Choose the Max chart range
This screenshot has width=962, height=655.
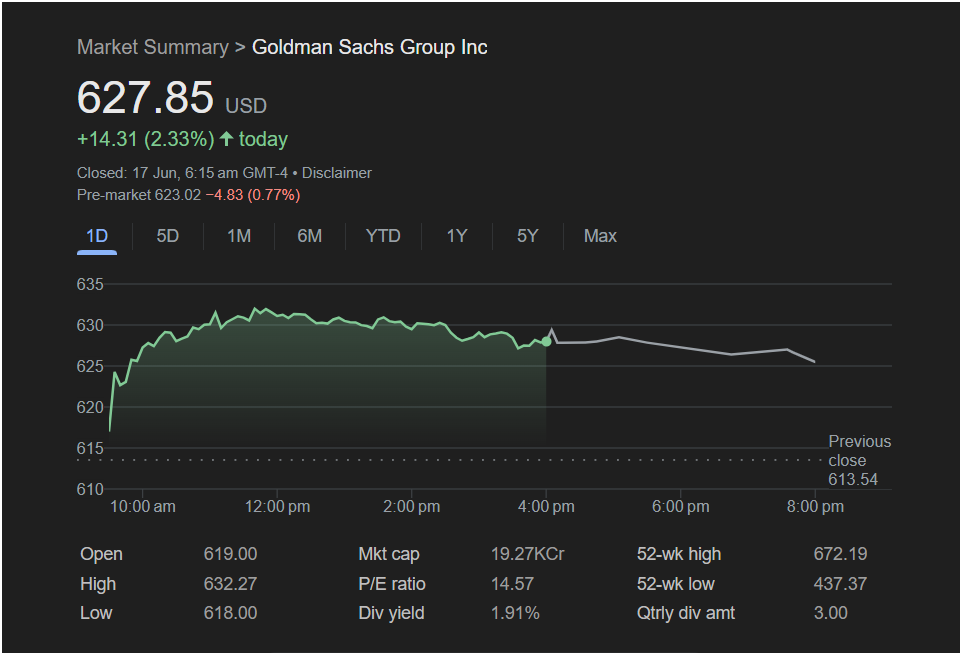[x=600, y=236]
